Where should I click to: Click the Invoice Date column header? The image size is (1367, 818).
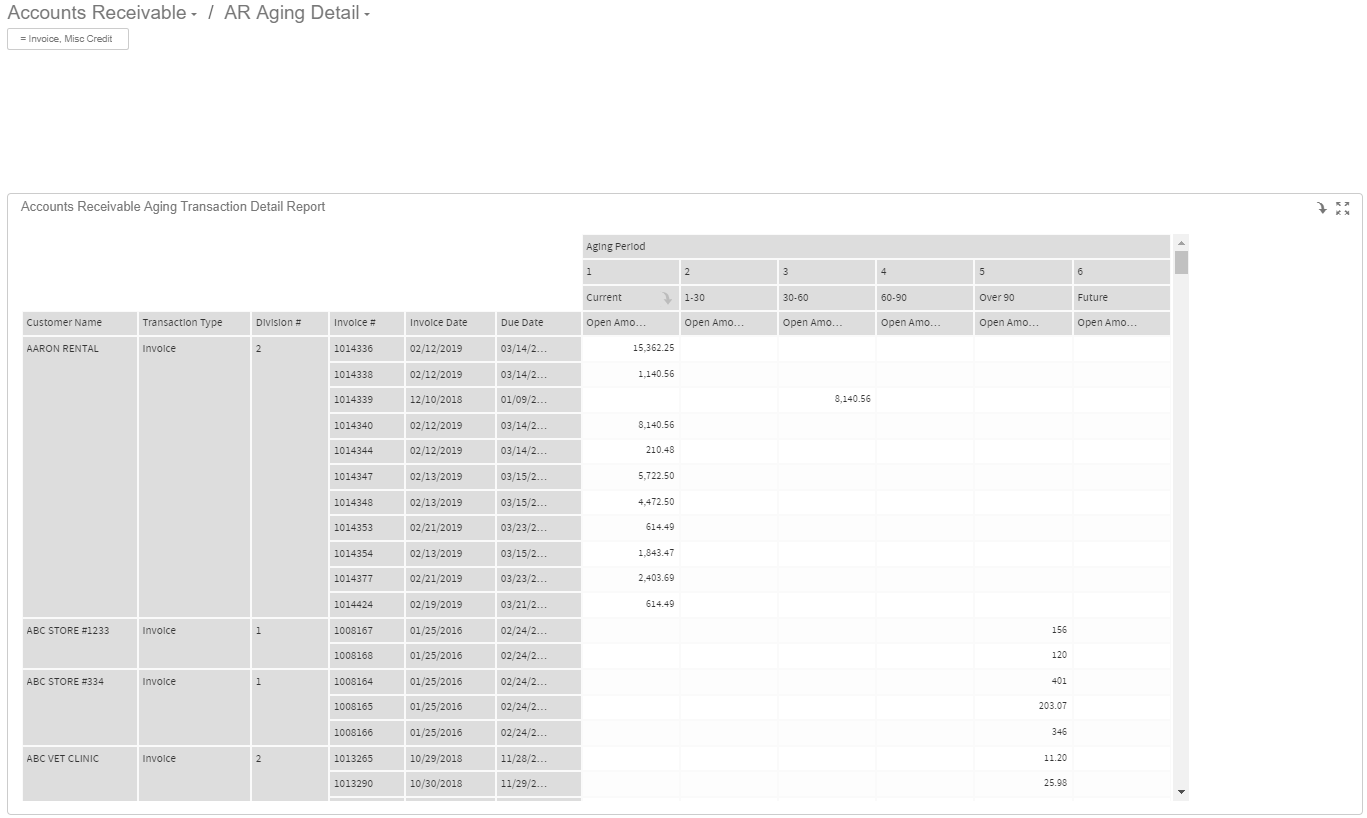point(449,323)
